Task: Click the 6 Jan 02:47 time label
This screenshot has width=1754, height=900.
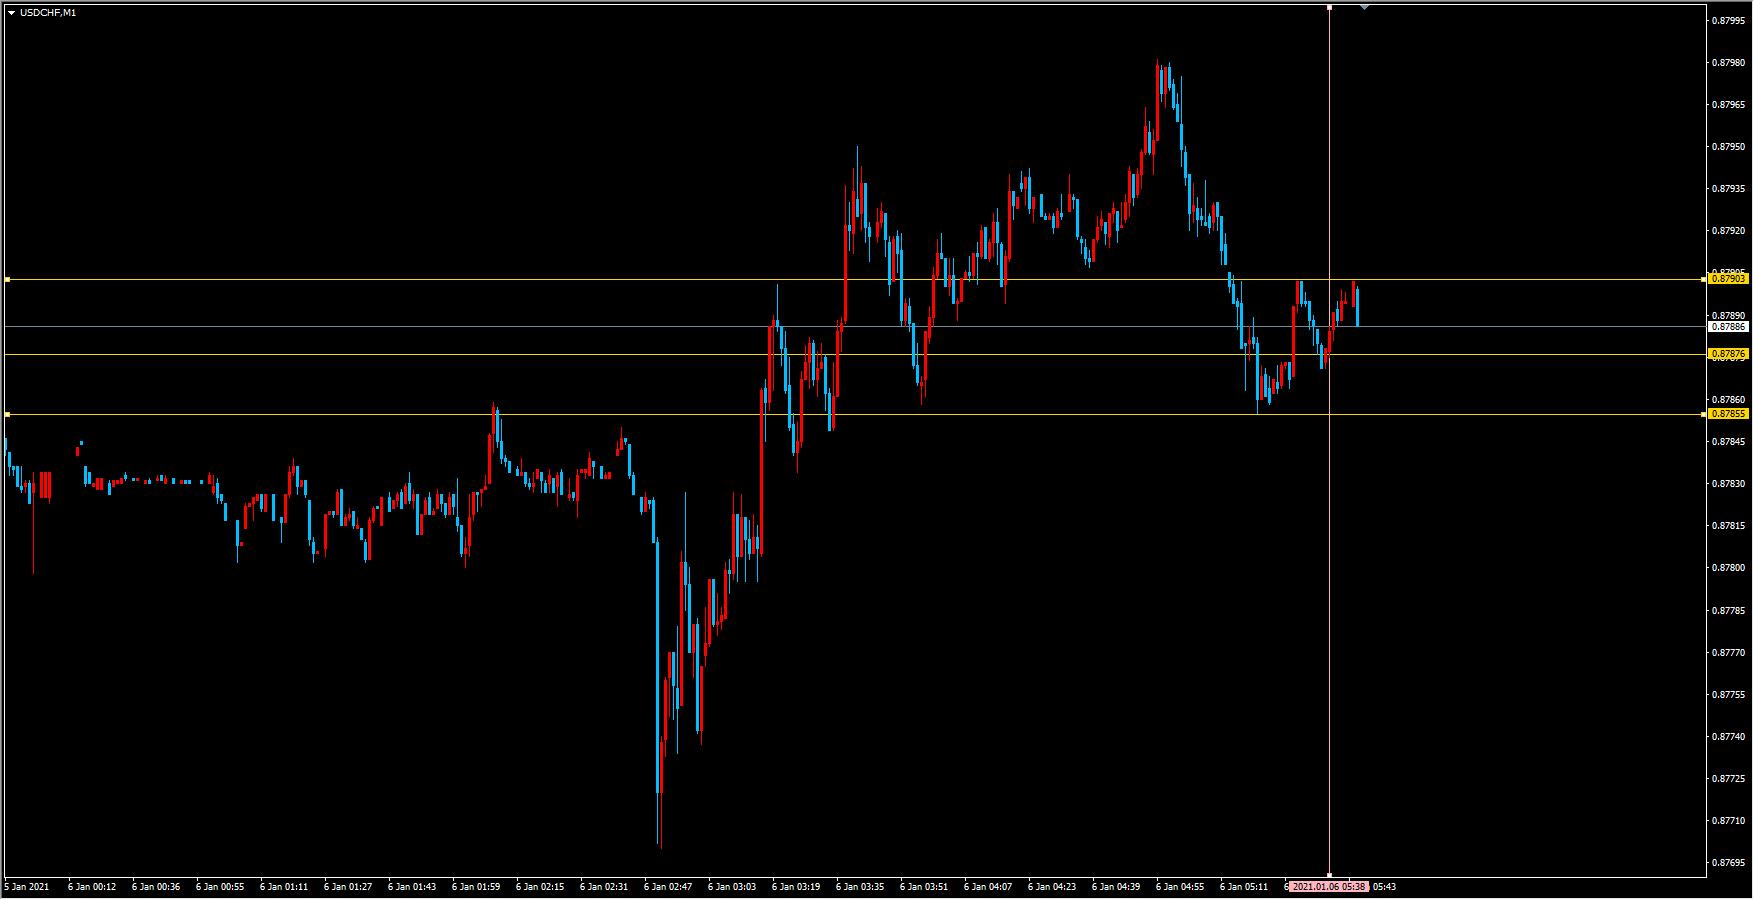Action: coord(668,887)
